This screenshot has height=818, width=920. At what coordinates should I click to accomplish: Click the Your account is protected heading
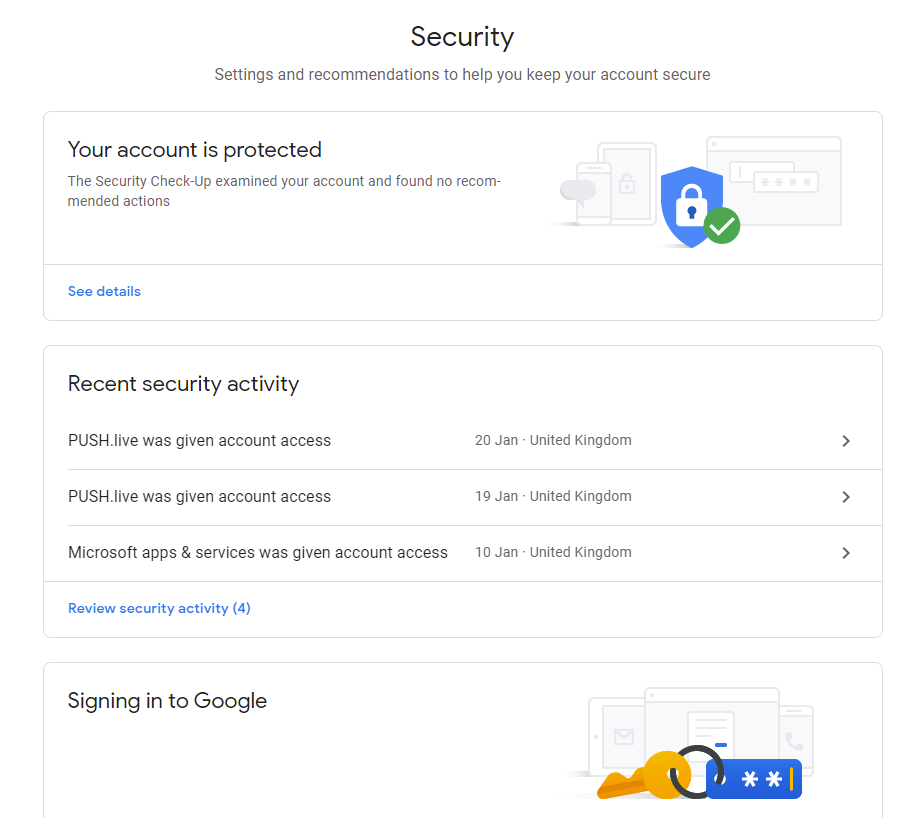pyautogui.click(x=195, y=150)
